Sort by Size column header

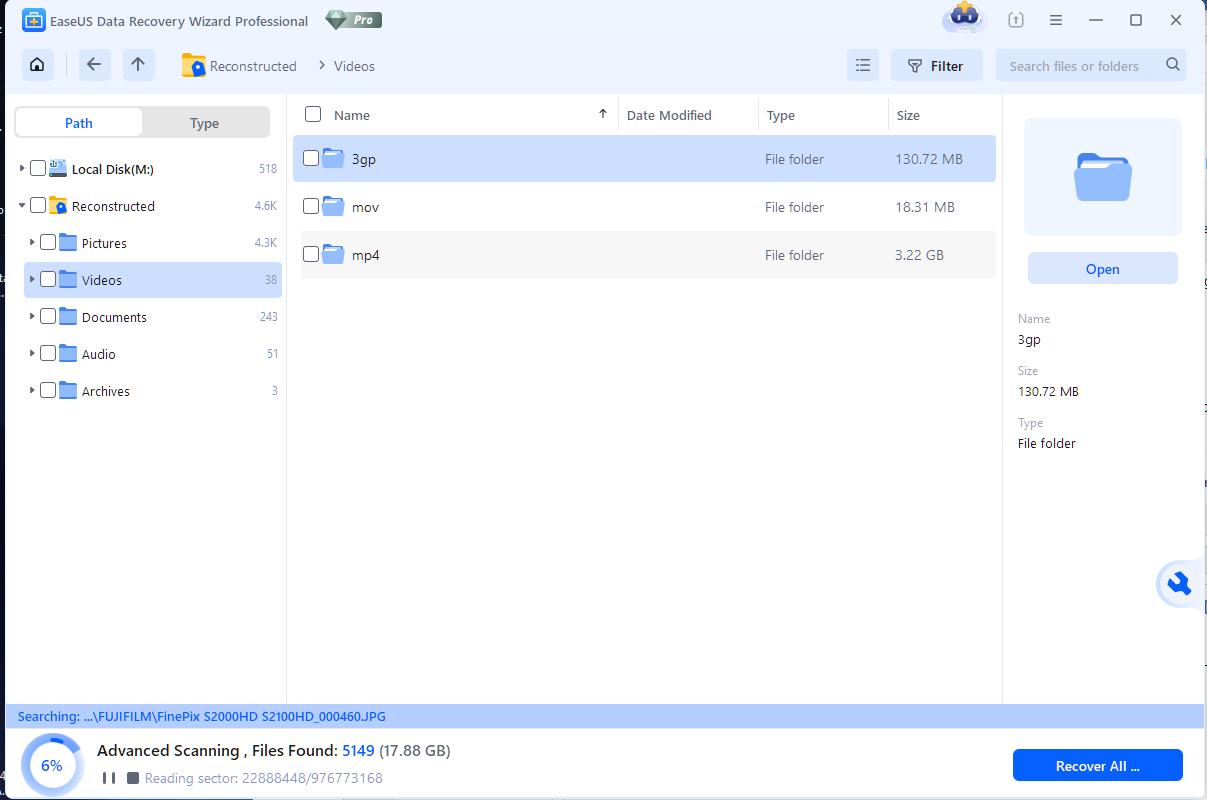908,115
